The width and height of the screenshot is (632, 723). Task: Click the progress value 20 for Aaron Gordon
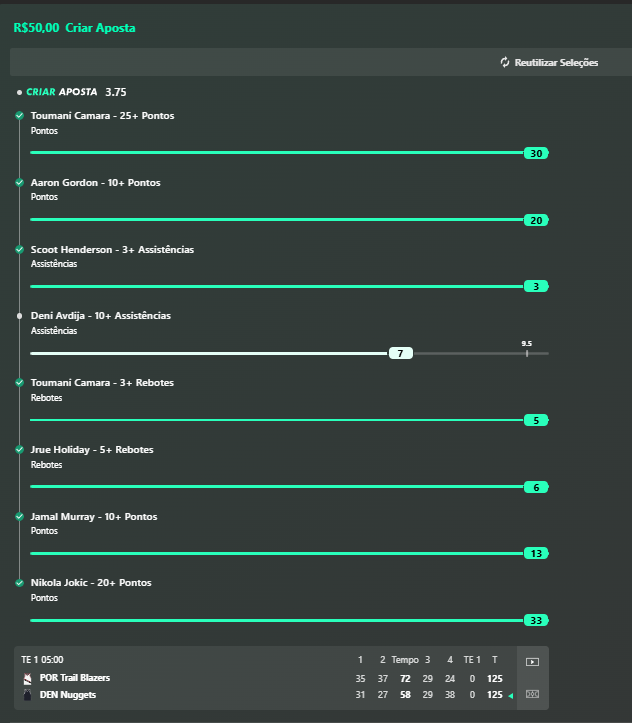tap(536, 220)
